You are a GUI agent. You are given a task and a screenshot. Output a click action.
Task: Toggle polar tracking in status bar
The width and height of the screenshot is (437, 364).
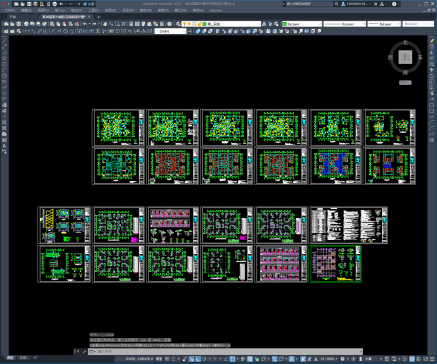(204, 359)
